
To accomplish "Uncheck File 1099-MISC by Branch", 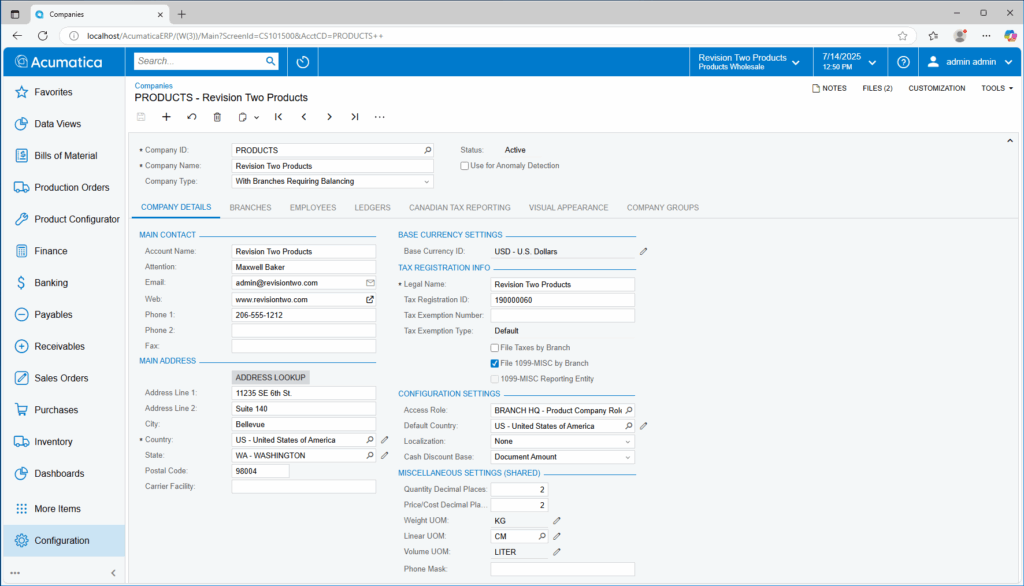I will (494, 363).
